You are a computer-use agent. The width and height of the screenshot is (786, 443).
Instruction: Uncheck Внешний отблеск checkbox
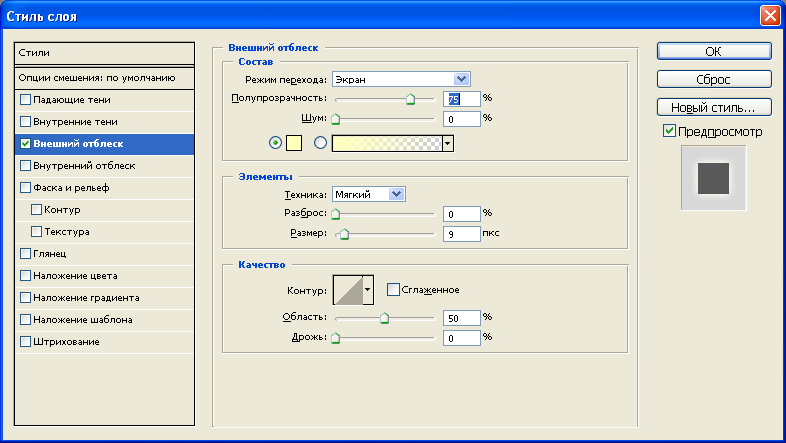click(x=26, y=144)
